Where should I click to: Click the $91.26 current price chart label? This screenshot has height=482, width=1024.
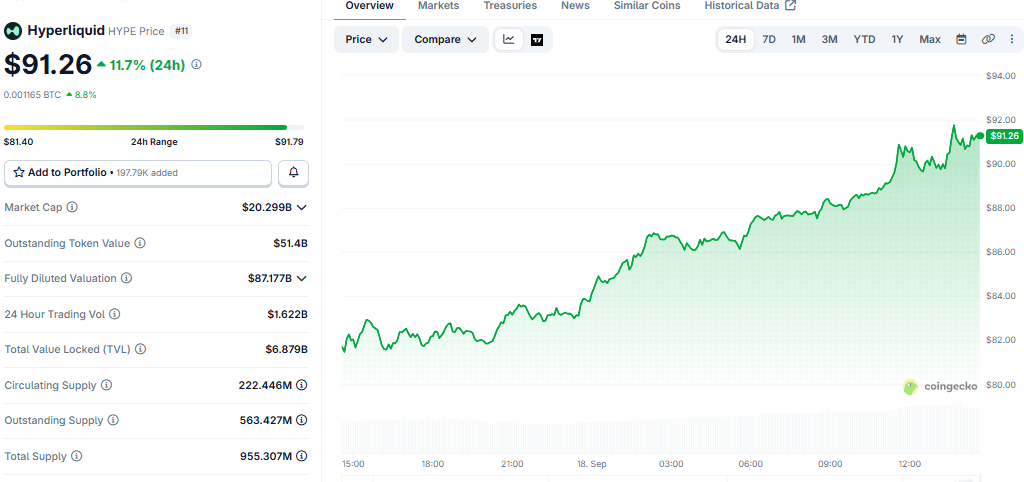[1004, 136]
